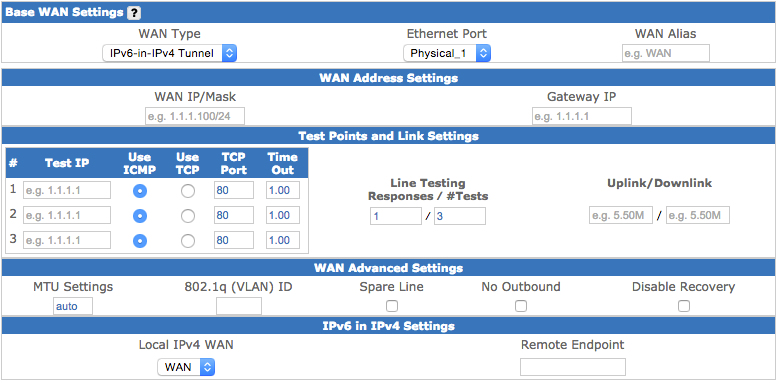
Task: Check the Disable Recovery checkbox
Action: (684, 305)
